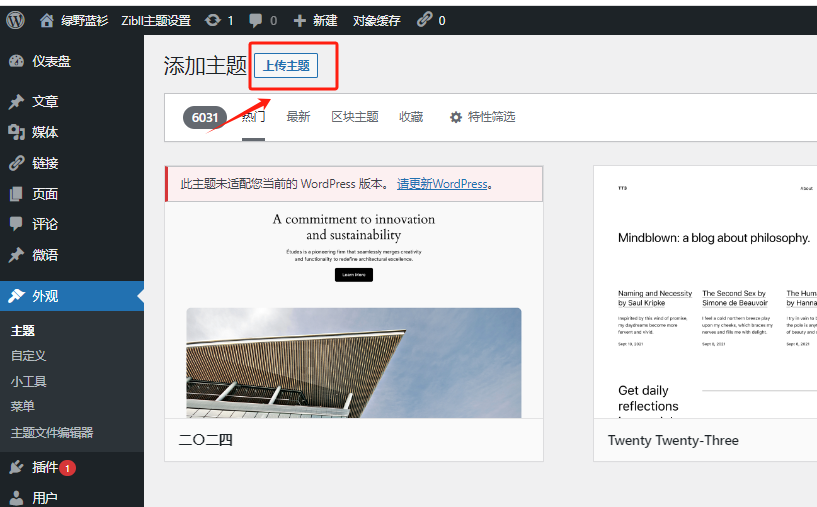Open the 菜单 submenu item
817x507 pixels.
click(23, 406)
